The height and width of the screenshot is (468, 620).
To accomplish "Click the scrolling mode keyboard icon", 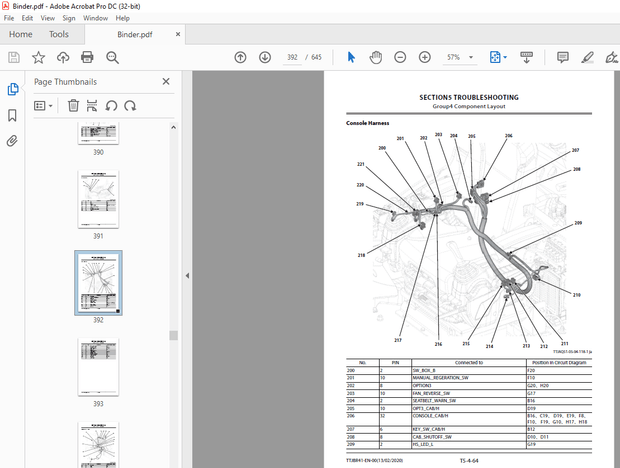I will [x=526, y=57].
